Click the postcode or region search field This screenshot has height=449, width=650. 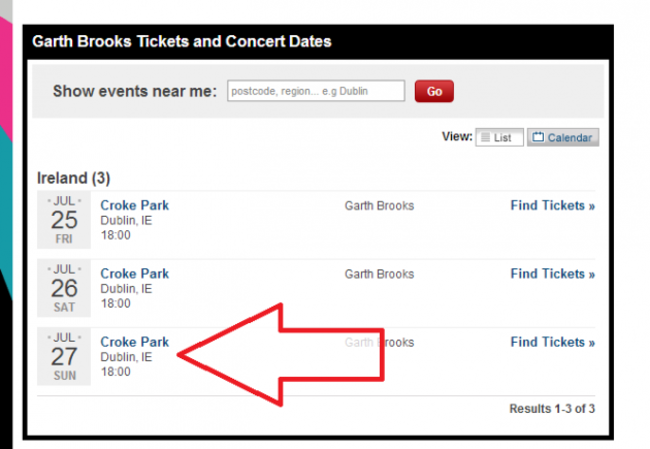click(x=316, y=91)
